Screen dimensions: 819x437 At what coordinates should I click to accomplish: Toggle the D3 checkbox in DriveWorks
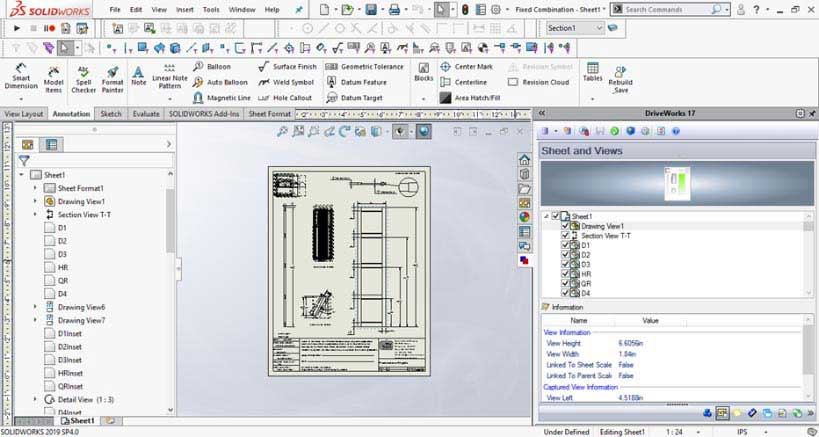pyautogui.click(x=565, y=264)
